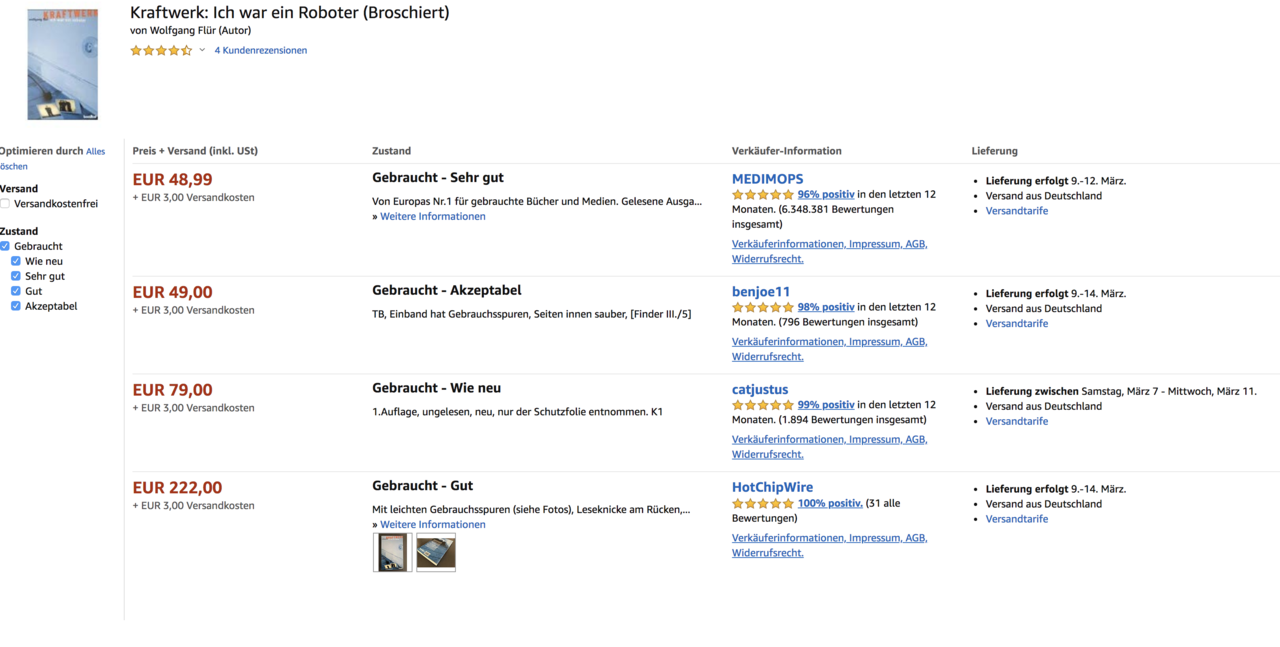Viewport: 1280px width, 647px height.
Task: Click the product star rating icons
Action: click(x=161, y=50)
